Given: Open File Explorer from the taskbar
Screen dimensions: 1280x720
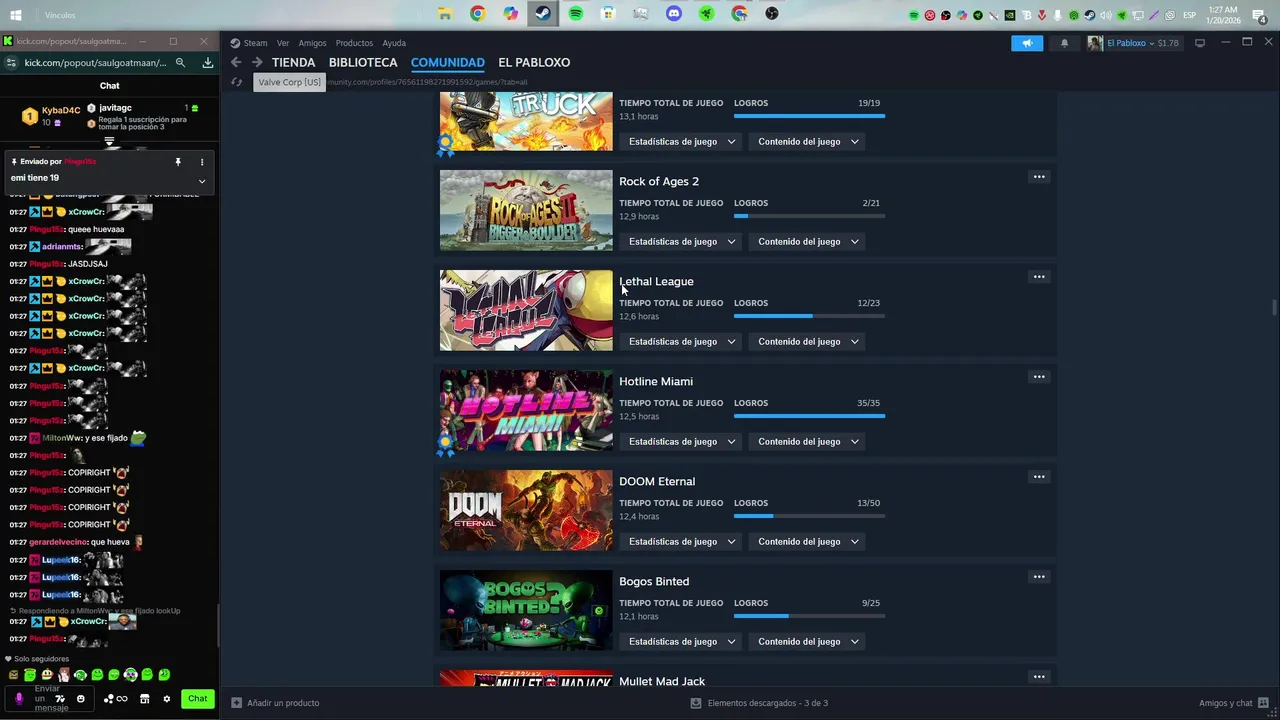Looking at the screenshot, I should coord(445,14).
